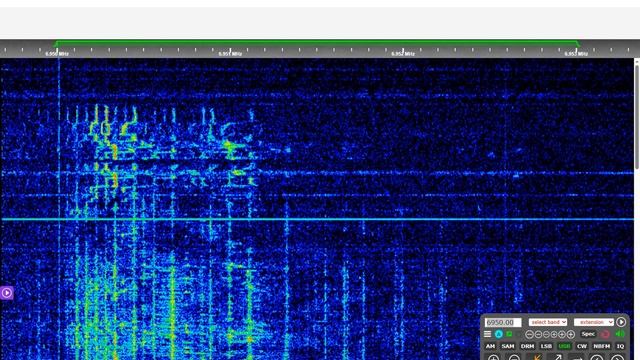The image size is (640, 360).
Task: Step frequency down by the medium decrement
Action: coord(538,334)
